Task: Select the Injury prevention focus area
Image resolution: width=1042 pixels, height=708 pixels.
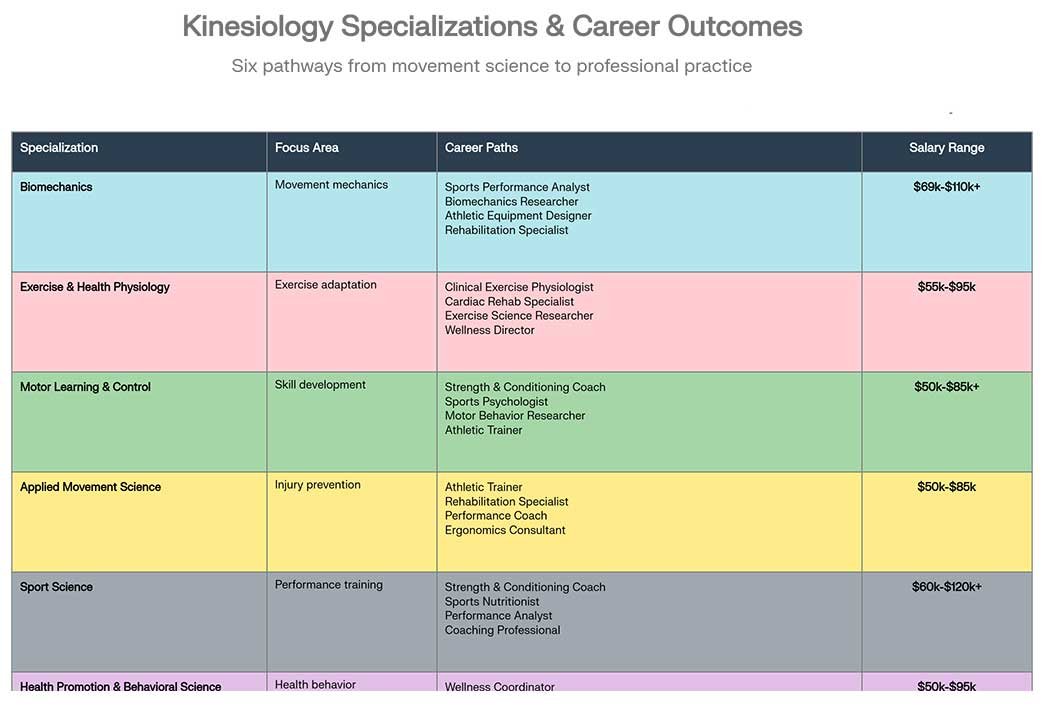Action: click(318, 485)
